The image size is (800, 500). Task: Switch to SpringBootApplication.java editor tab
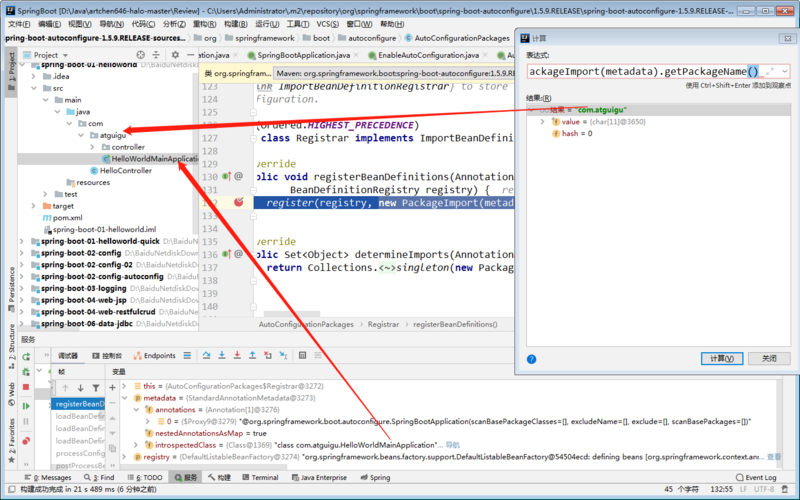303,55
